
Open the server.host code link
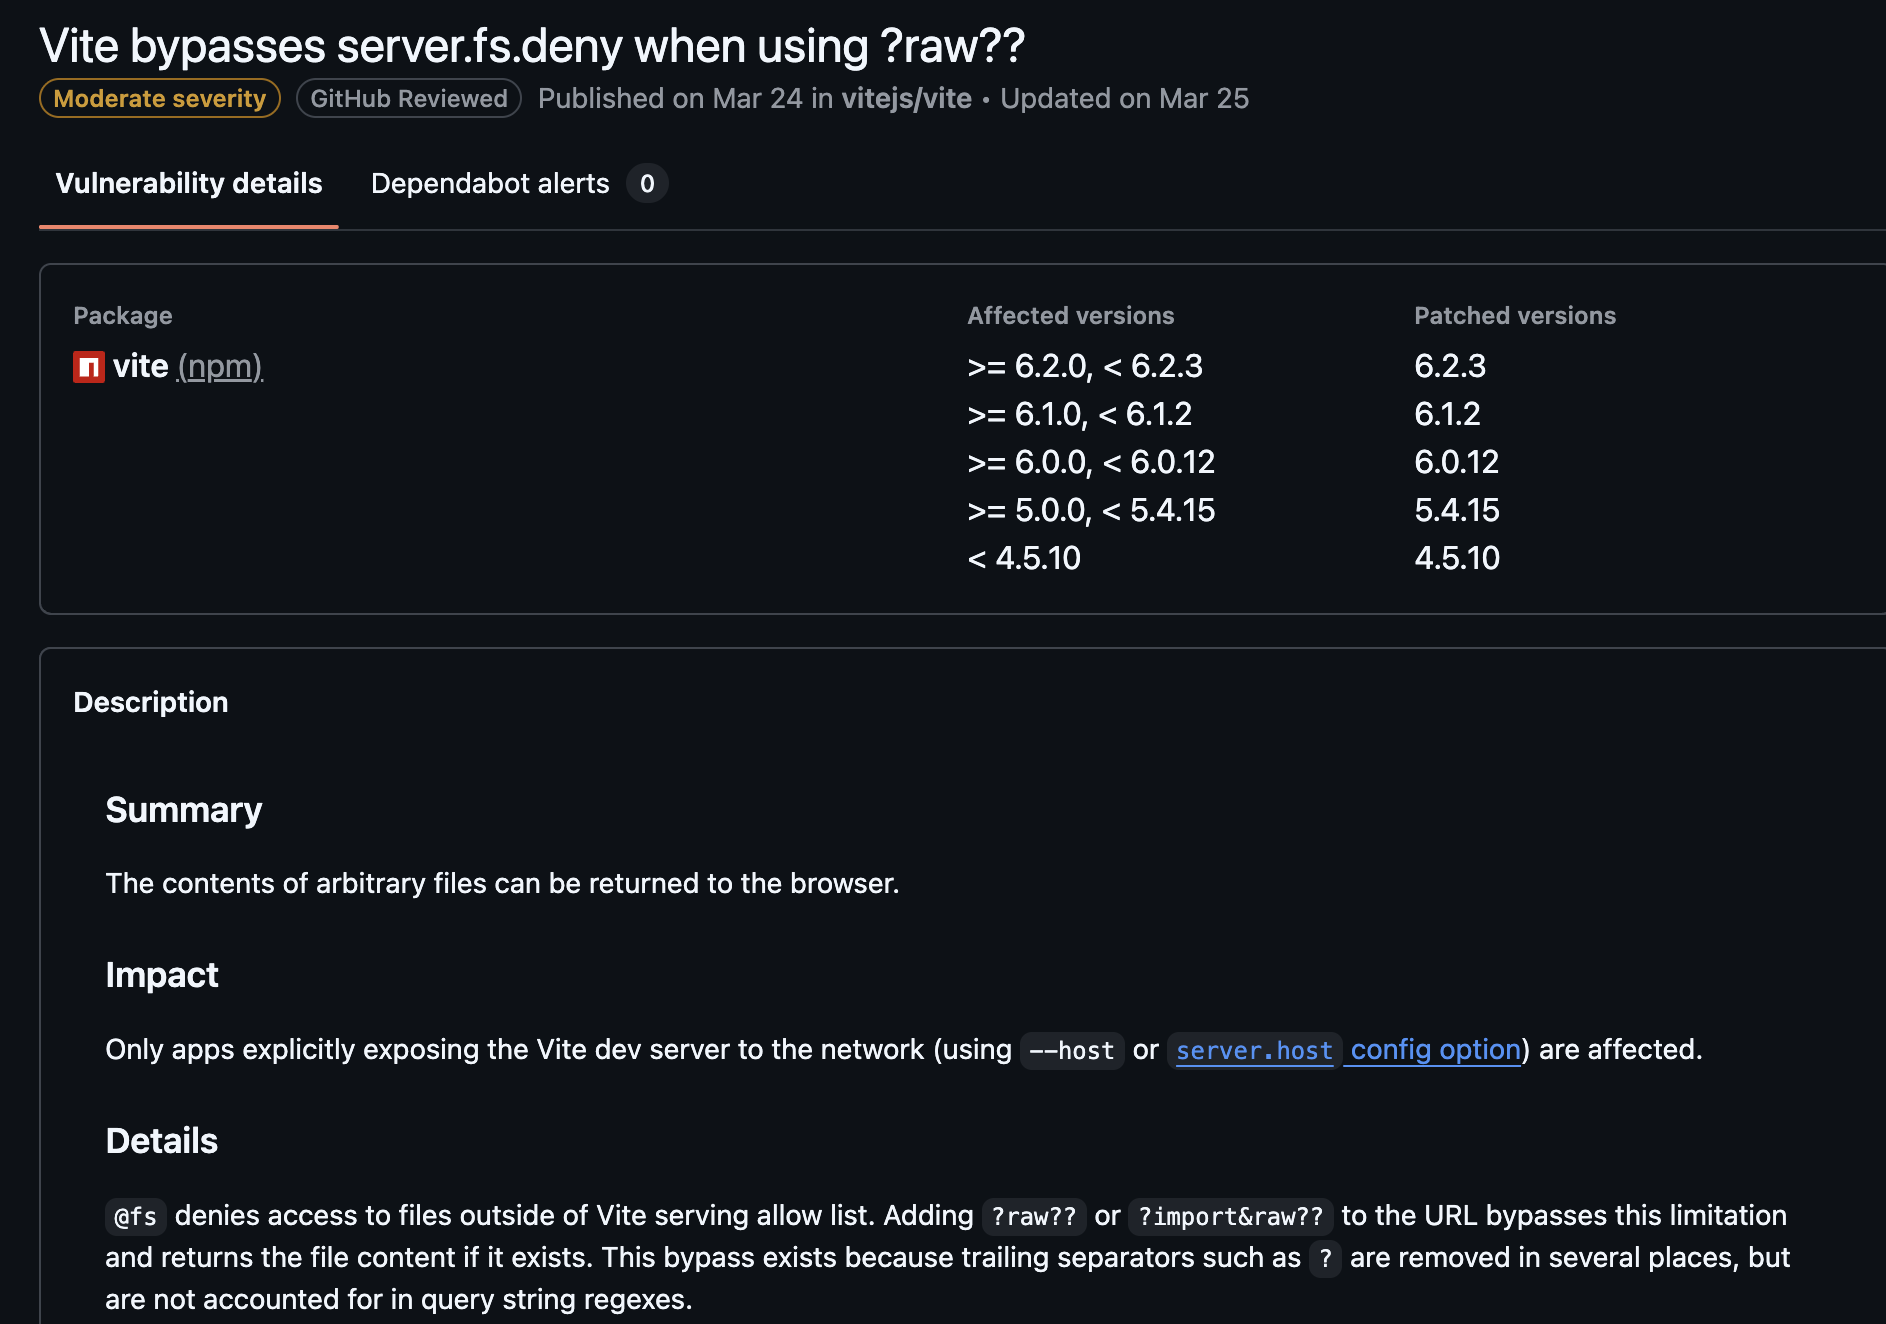point(1254,1051)
